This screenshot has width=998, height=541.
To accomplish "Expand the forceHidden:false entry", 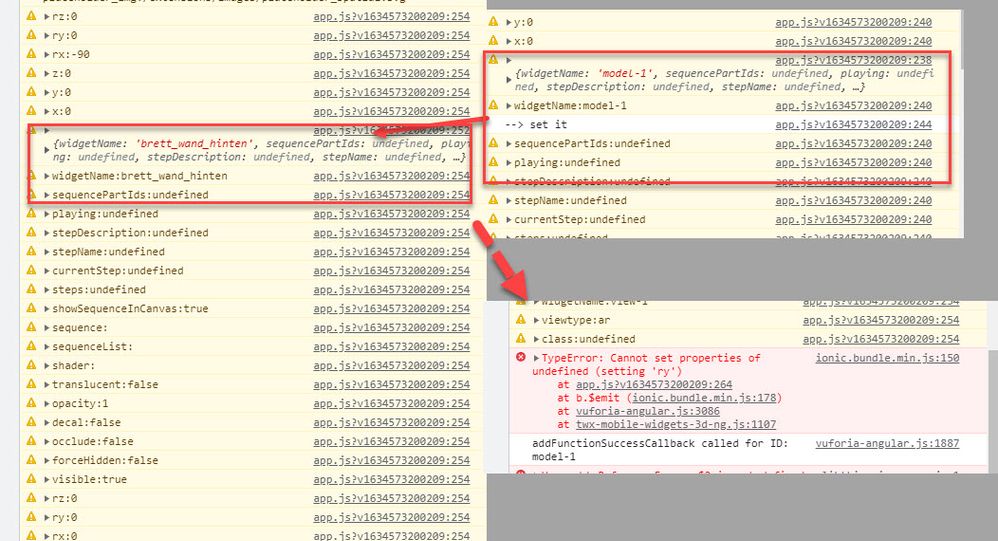I will [46, 460].
